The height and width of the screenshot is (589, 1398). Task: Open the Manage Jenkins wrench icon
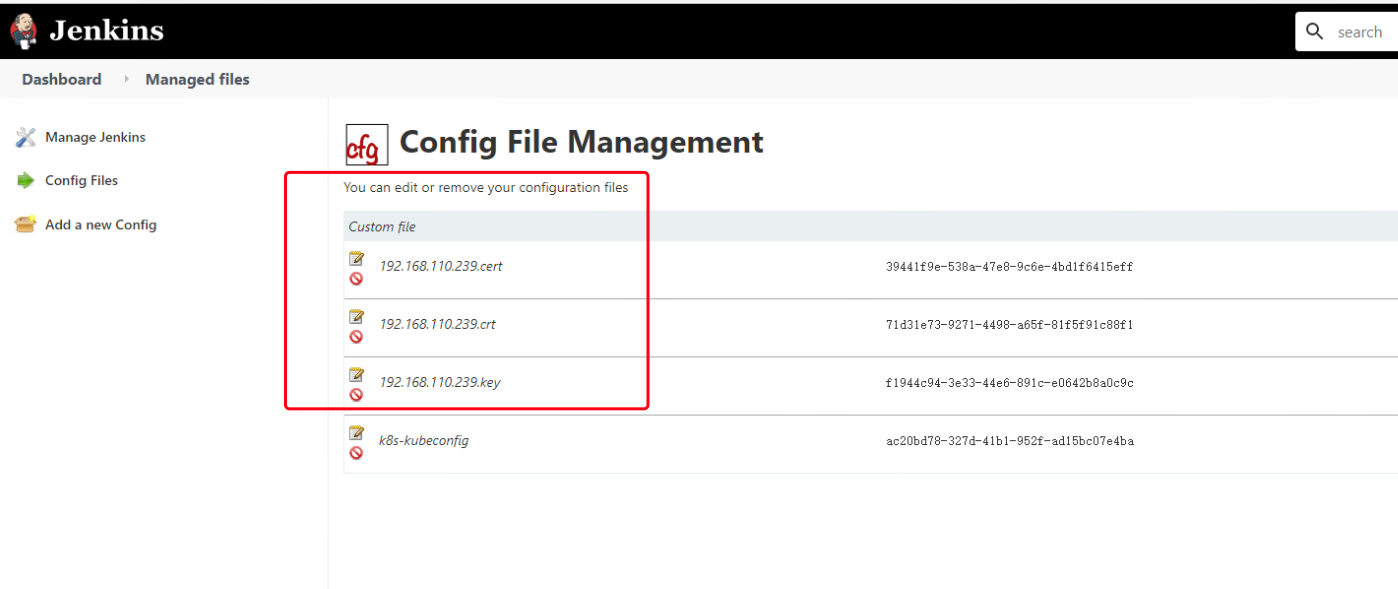coord(25,137)
